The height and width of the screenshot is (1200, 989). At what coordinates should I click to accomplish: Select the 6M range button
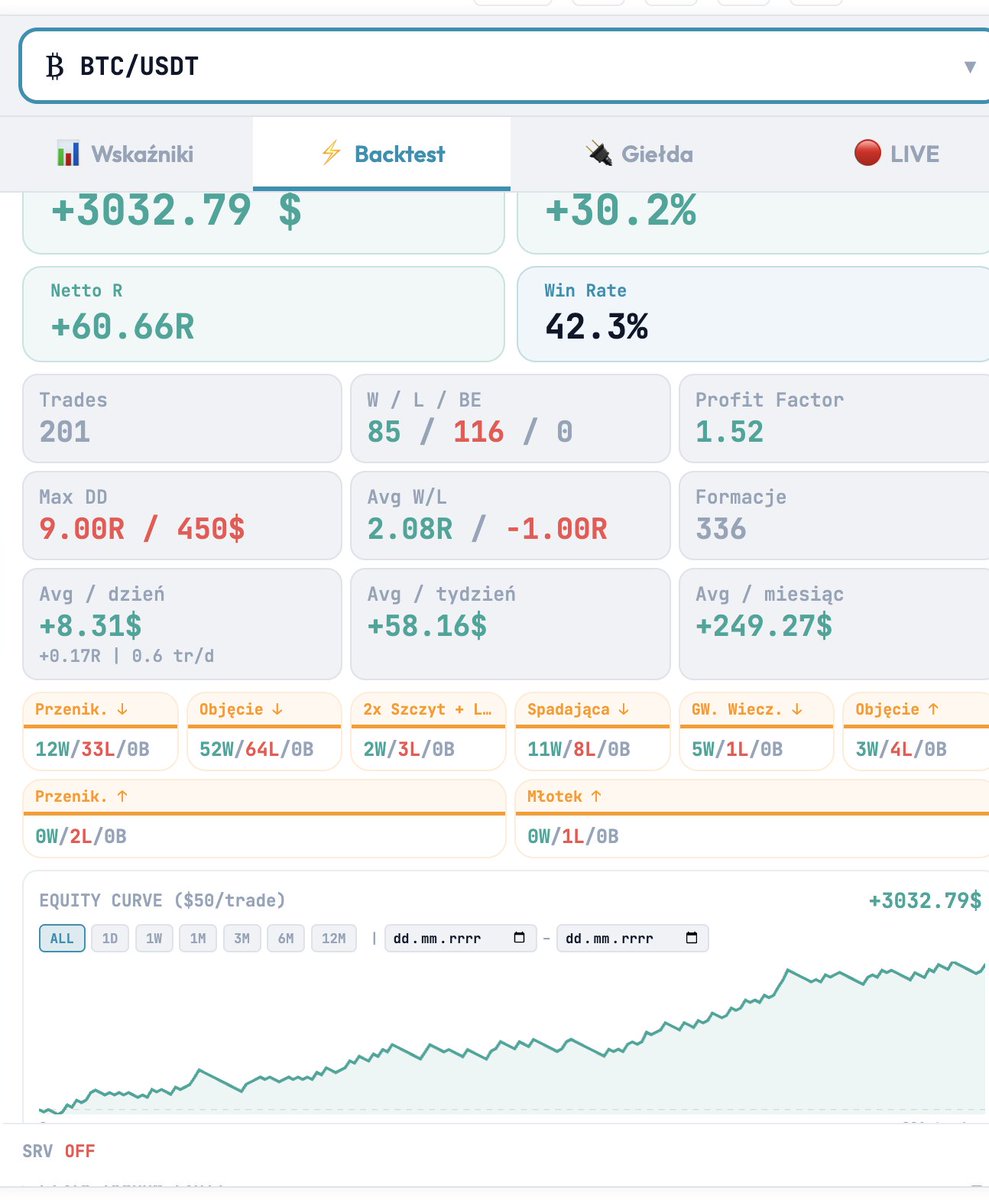pos(286,938)
